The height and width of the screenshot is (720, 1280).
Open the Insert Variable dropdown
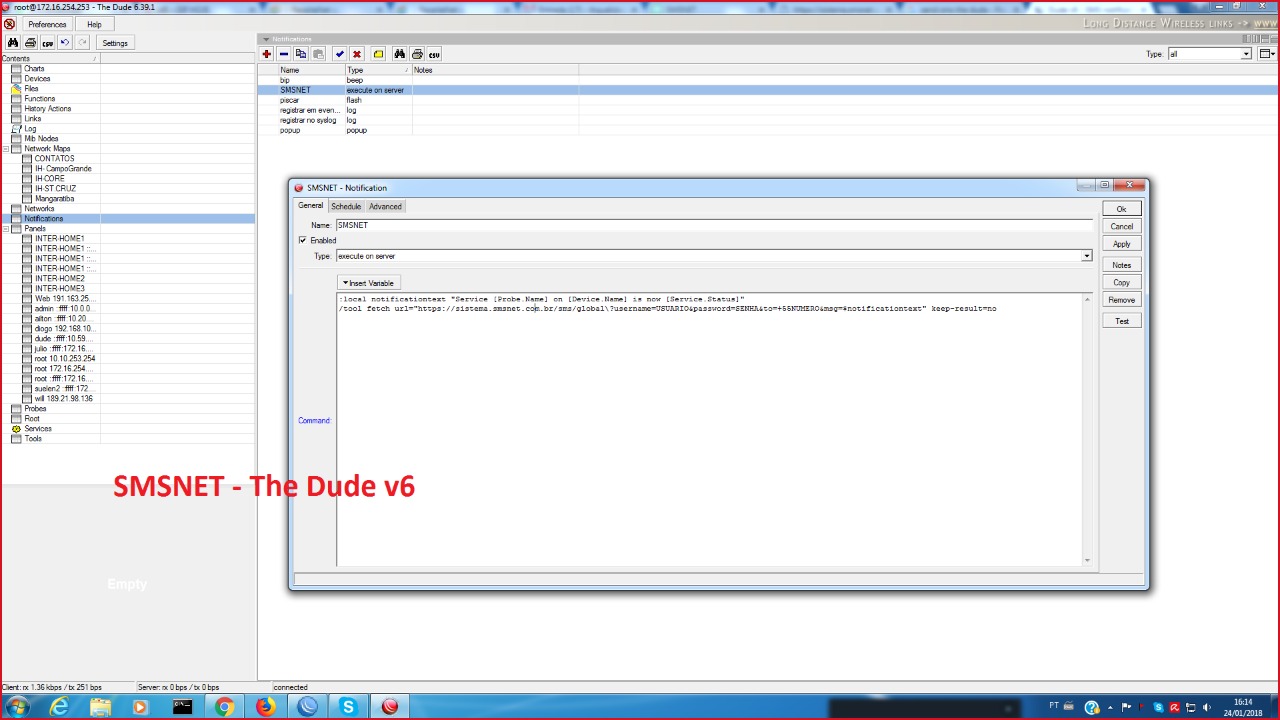(369, 283)
